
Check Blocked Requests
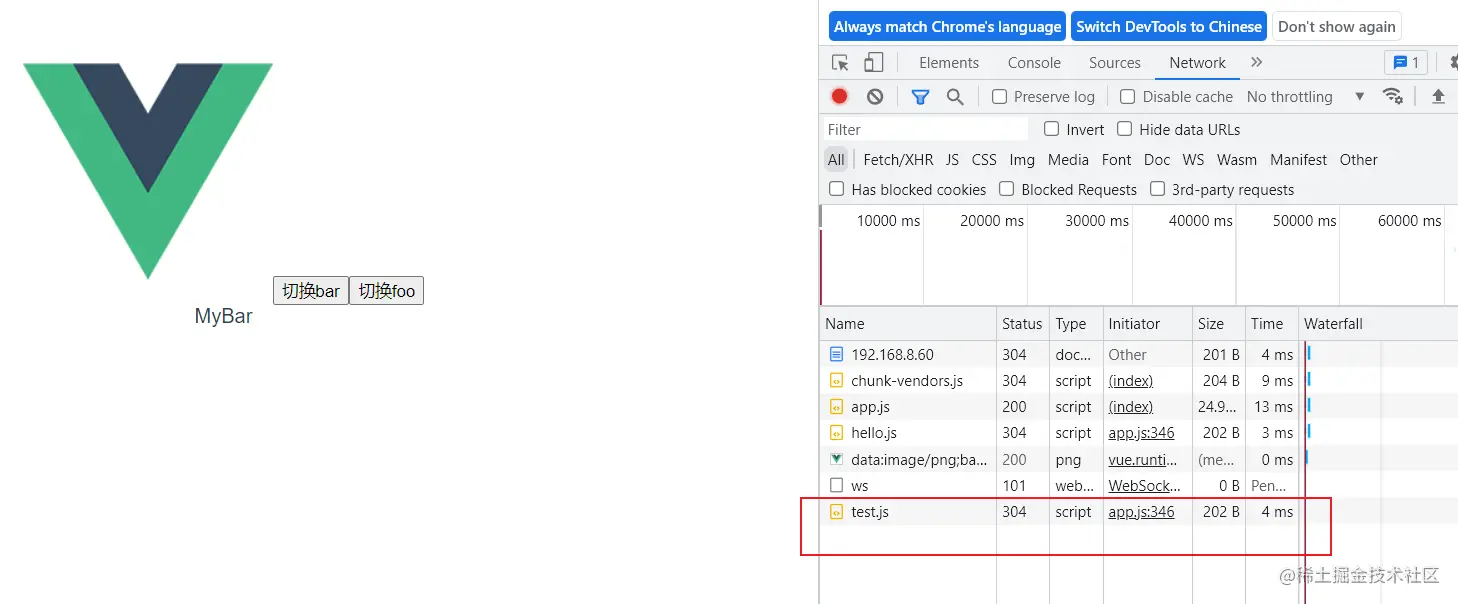(1006, 189)
